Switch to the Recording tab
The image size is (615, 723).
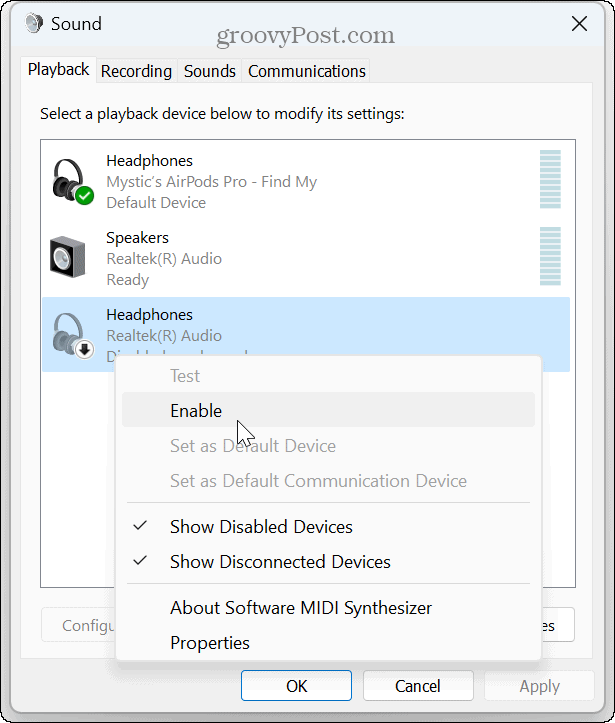[136, 71]
